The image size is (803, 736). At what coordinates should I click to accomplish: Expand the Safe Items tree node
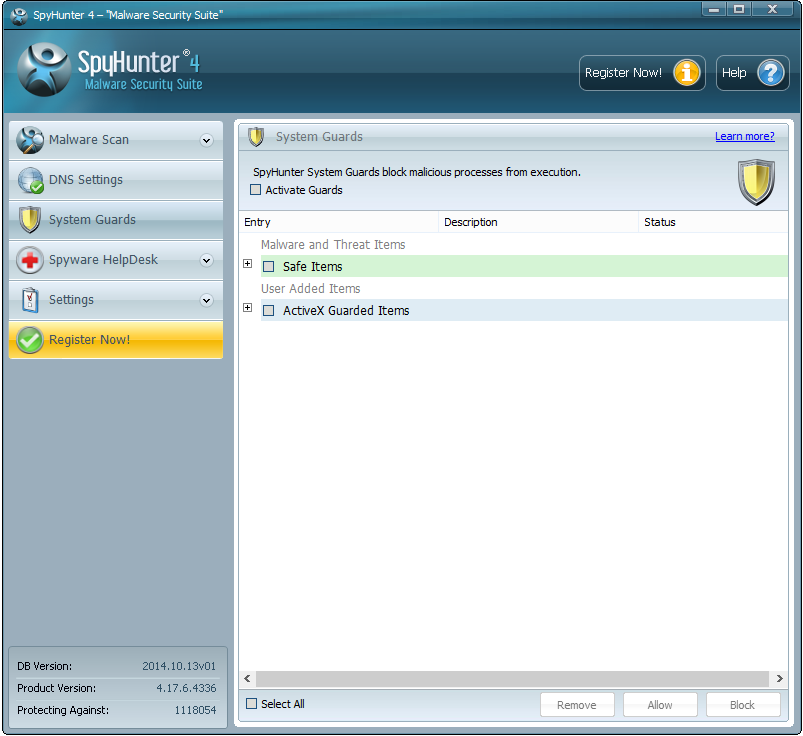(248, 264)
